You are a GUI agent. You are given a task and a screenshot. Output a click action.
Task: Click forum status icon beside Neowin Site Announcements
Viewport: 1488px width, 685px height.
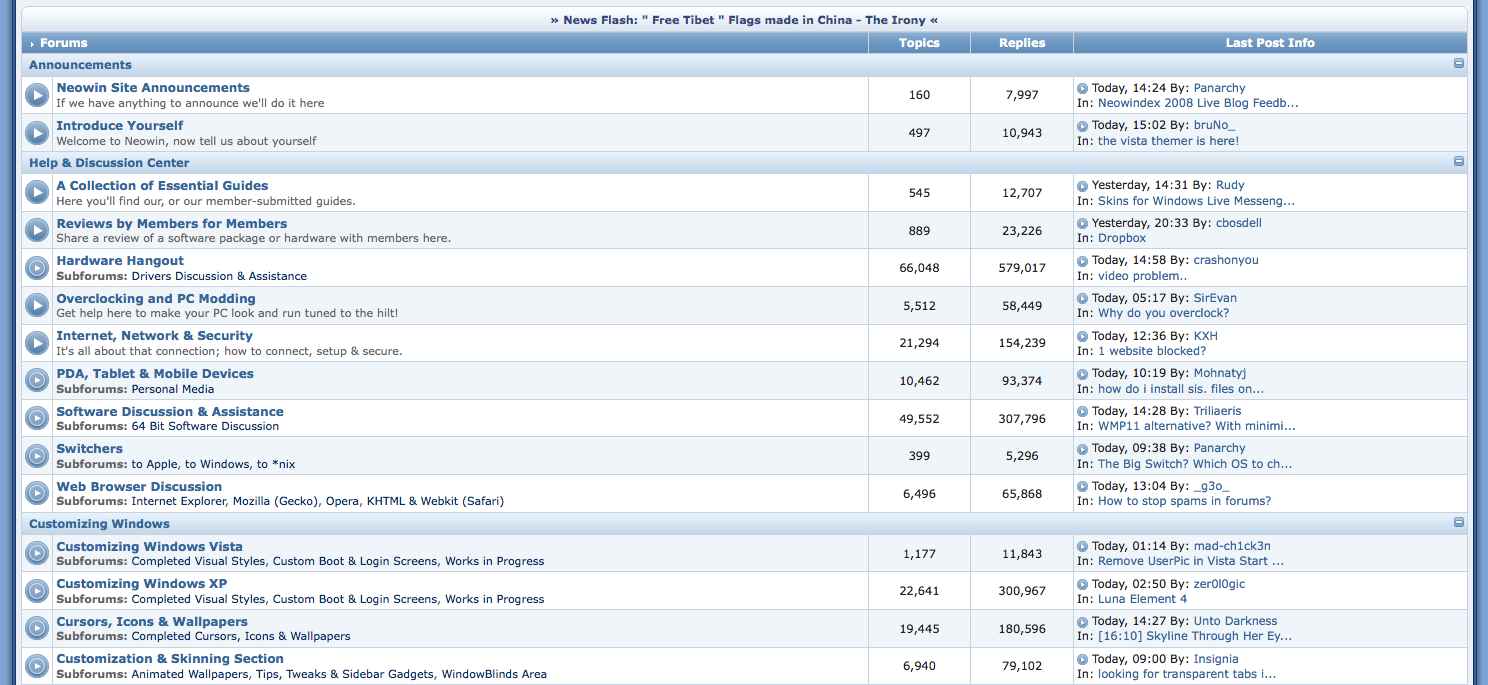coord(37,95)
